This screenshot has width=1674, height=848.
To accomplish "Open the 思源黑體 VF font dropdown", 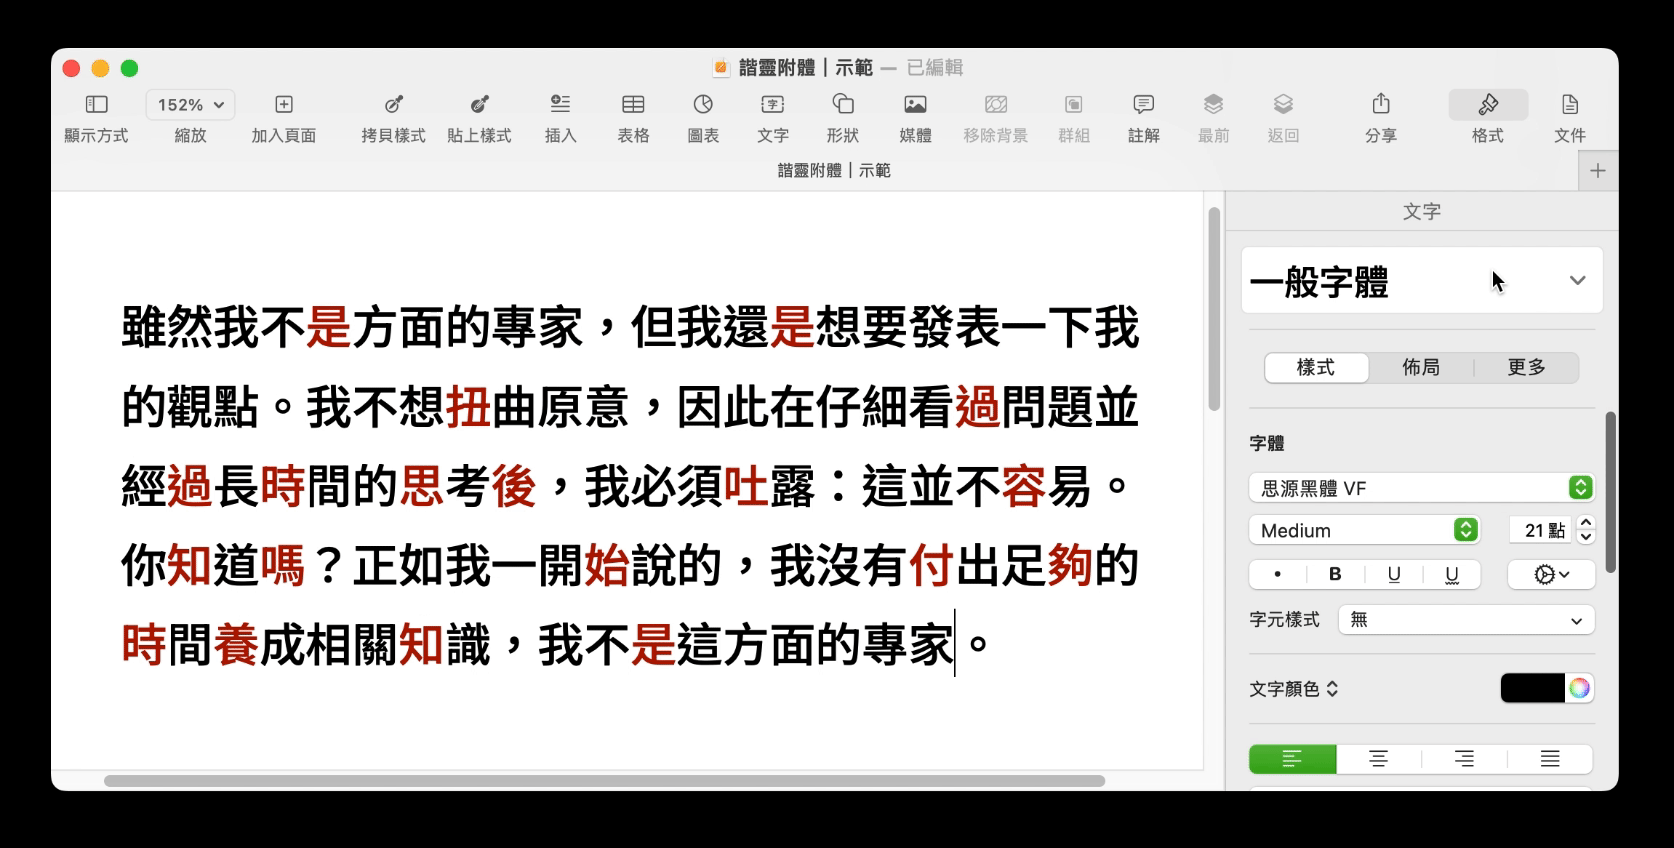I will click(1421, 488).
